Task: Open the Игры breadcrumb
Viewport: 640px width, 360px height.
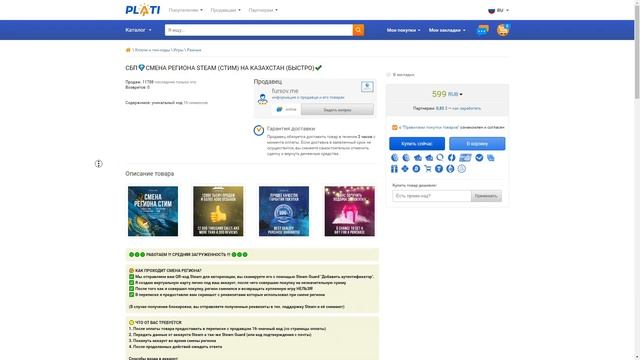Action: (x=178, y=50)
